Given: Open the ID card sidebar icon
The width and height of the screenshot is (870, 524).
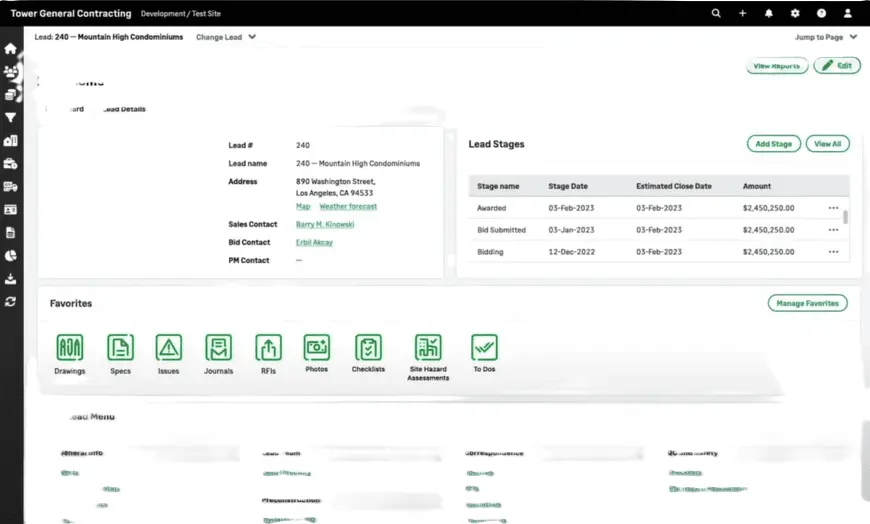Looking at the screenshot, I should pos(11,210).
